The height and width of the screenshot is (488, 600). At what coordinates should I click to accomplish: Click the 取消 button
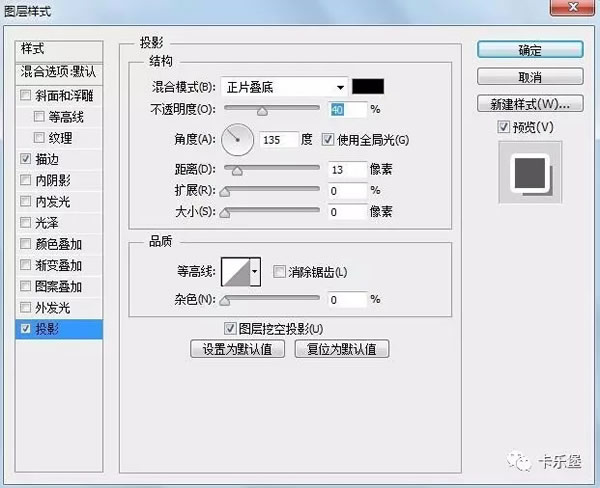(x=530, y=77)
